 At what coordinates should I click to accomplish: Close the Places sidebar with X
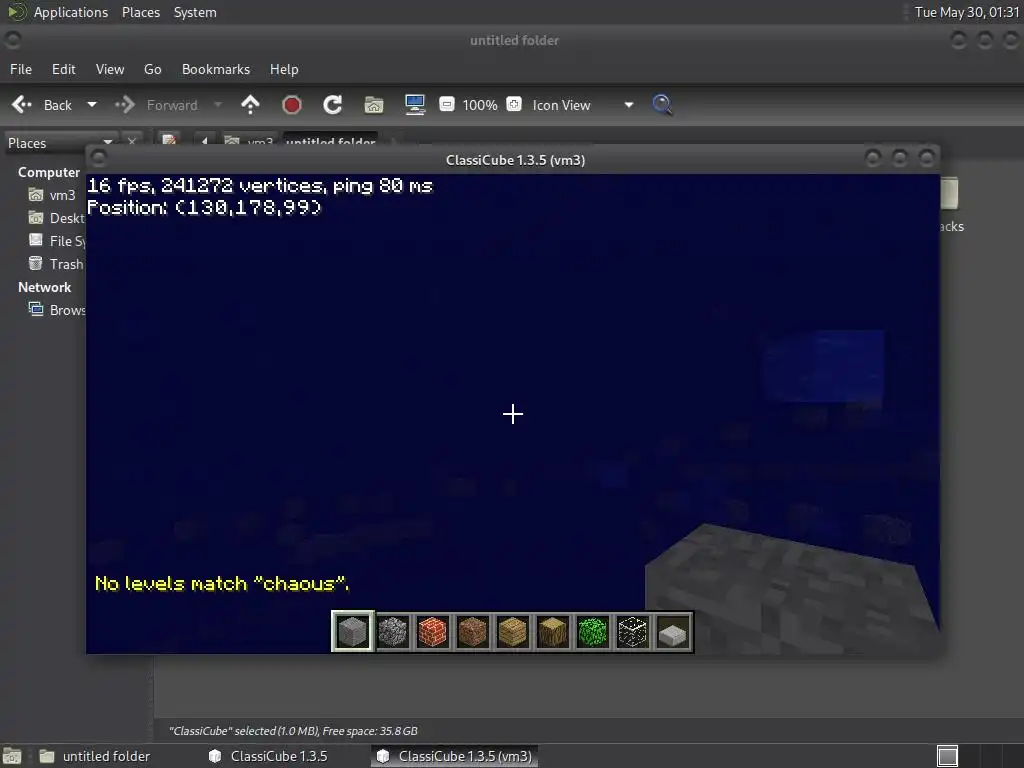(132, 141)
